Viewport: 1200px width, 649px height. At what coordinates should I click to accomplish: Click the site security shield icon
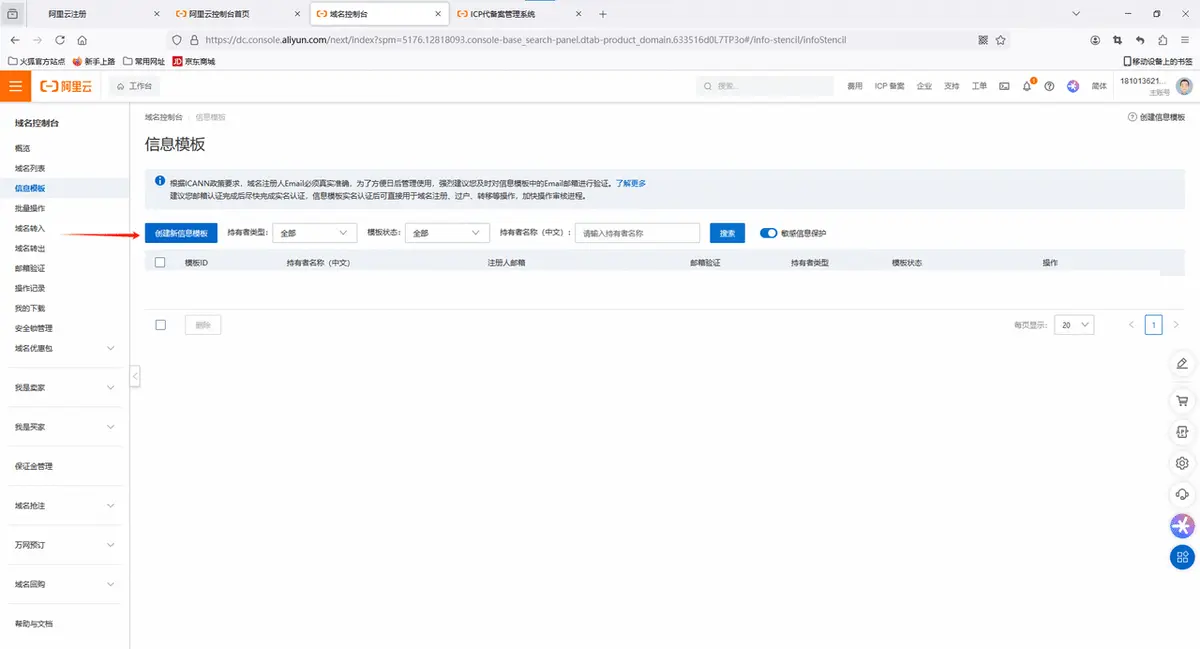(x=177, y=40)
